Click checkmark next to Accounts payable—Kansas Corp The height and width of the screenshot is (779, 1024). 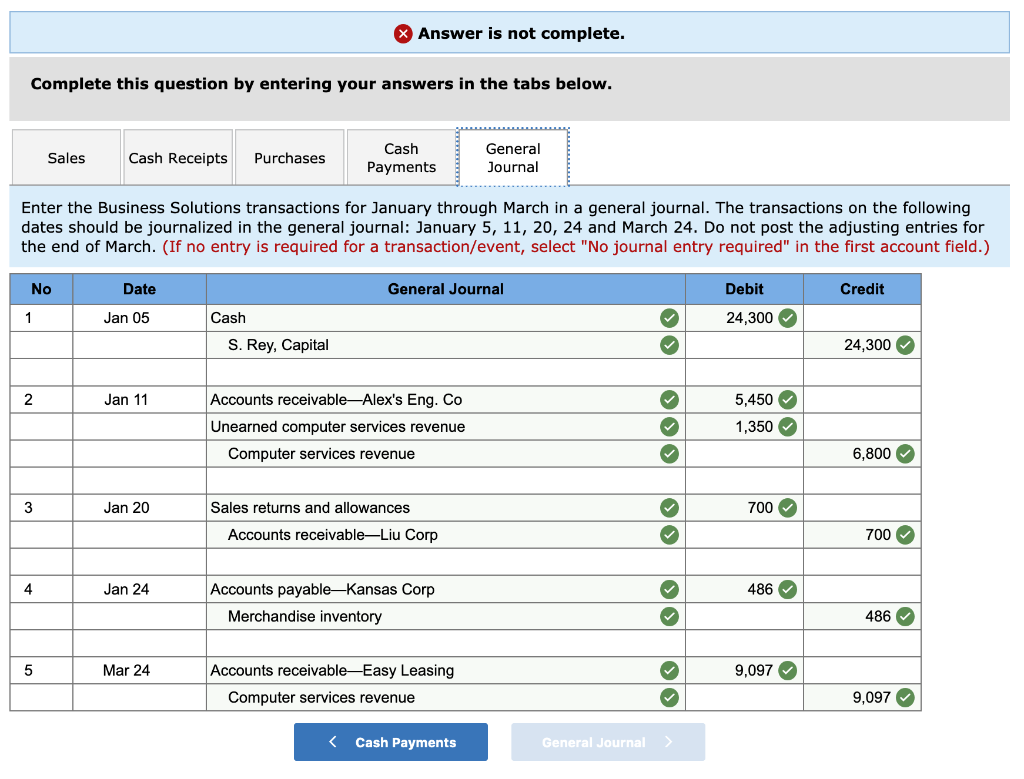click(x=669, y=589)
